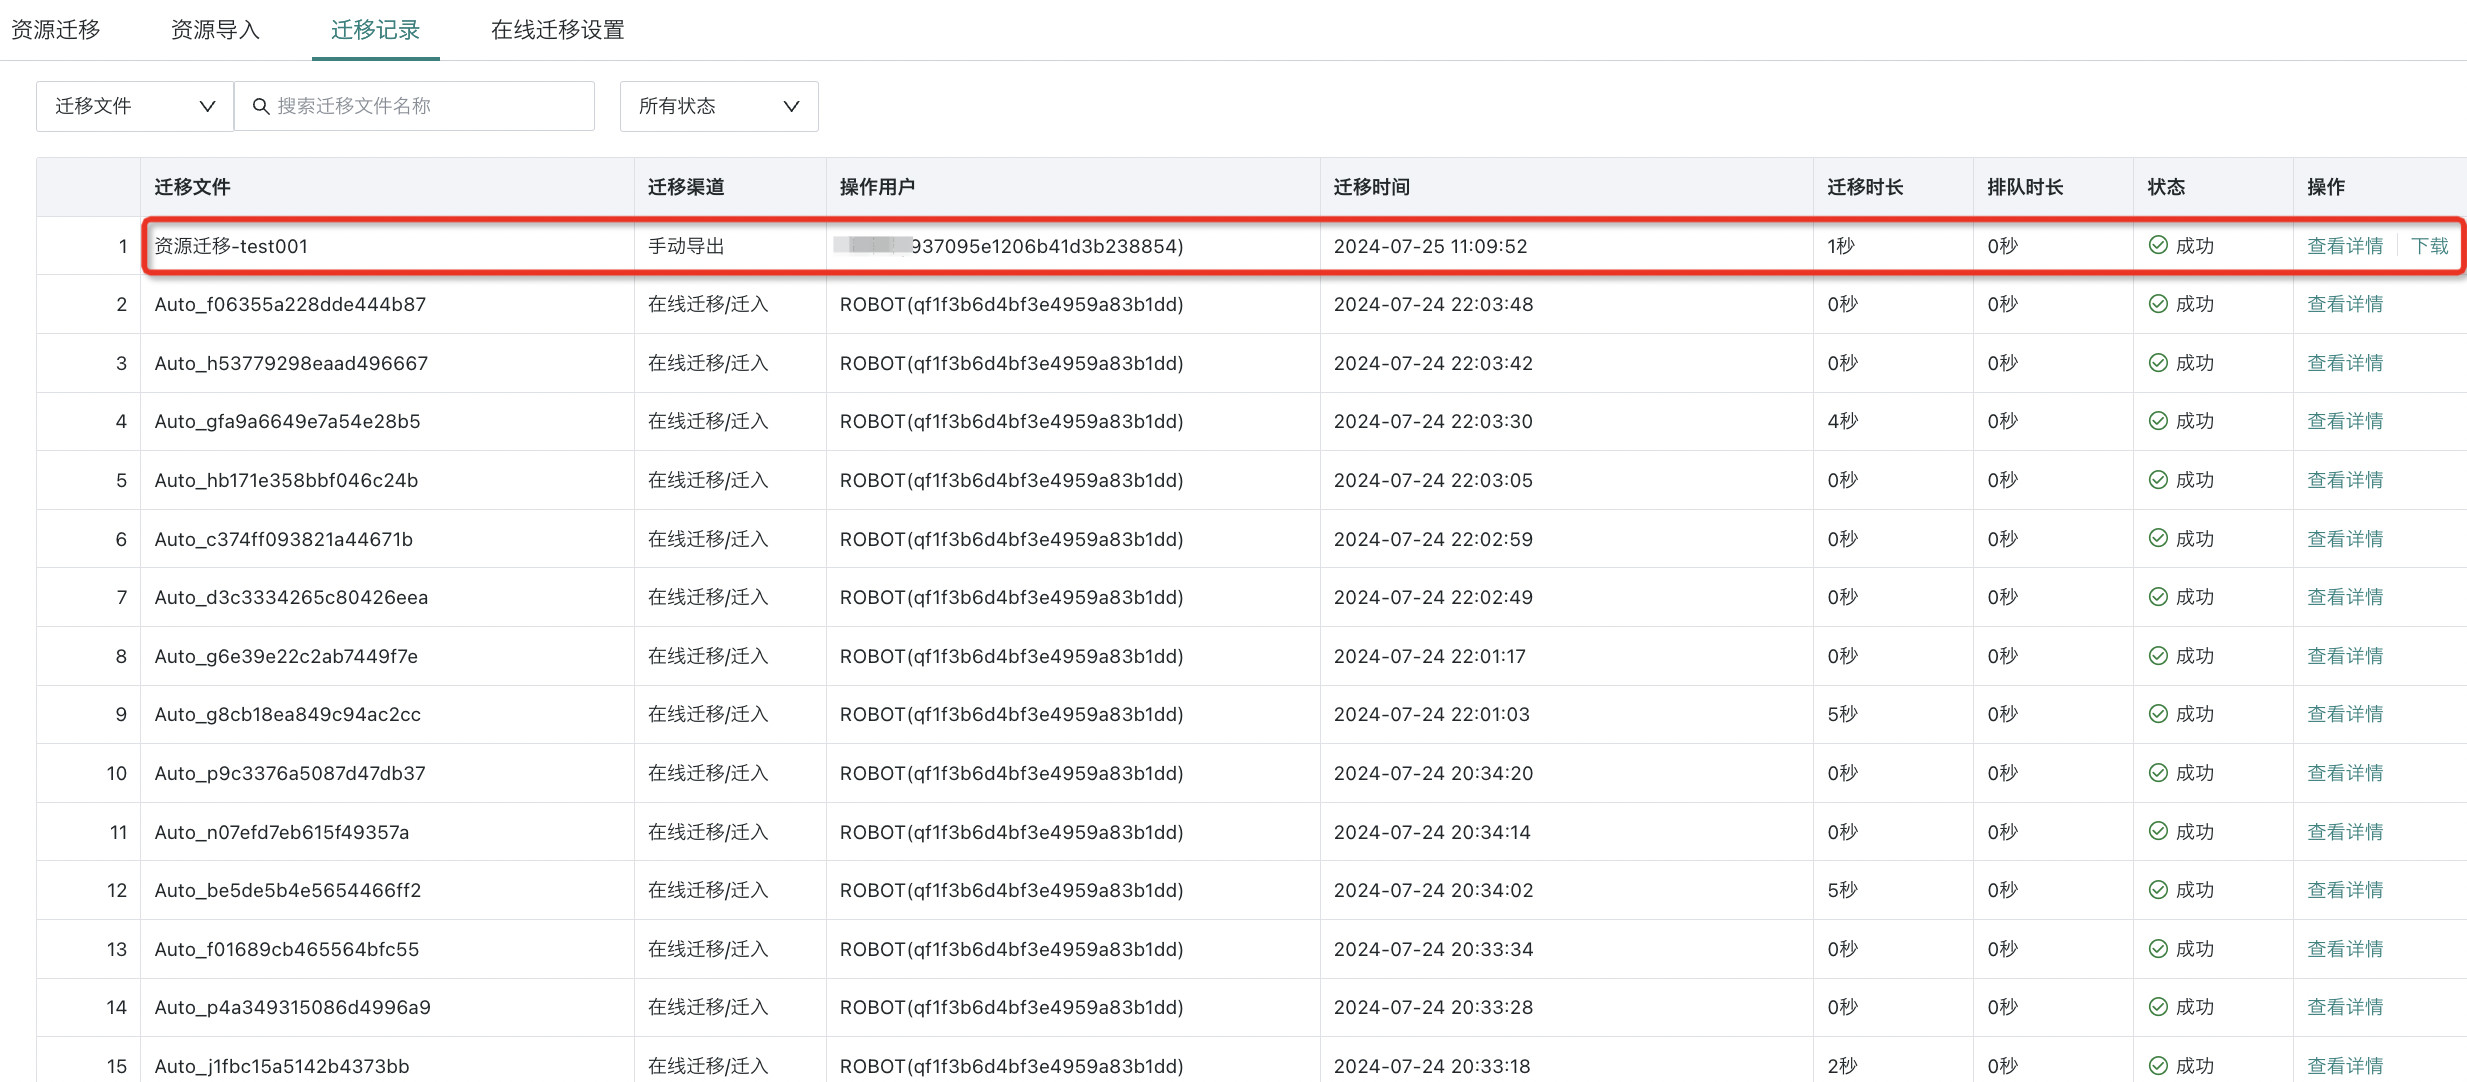Screen dimensions: 2467x1082
Task: Click success check icon in row 4
Action: [x=2158, y=421]
